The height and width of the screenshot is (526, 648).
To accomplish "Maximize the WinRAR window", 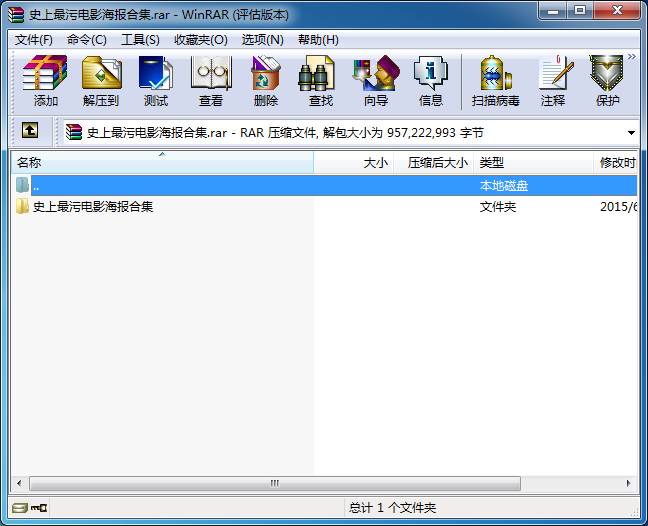I will [580, 11].
